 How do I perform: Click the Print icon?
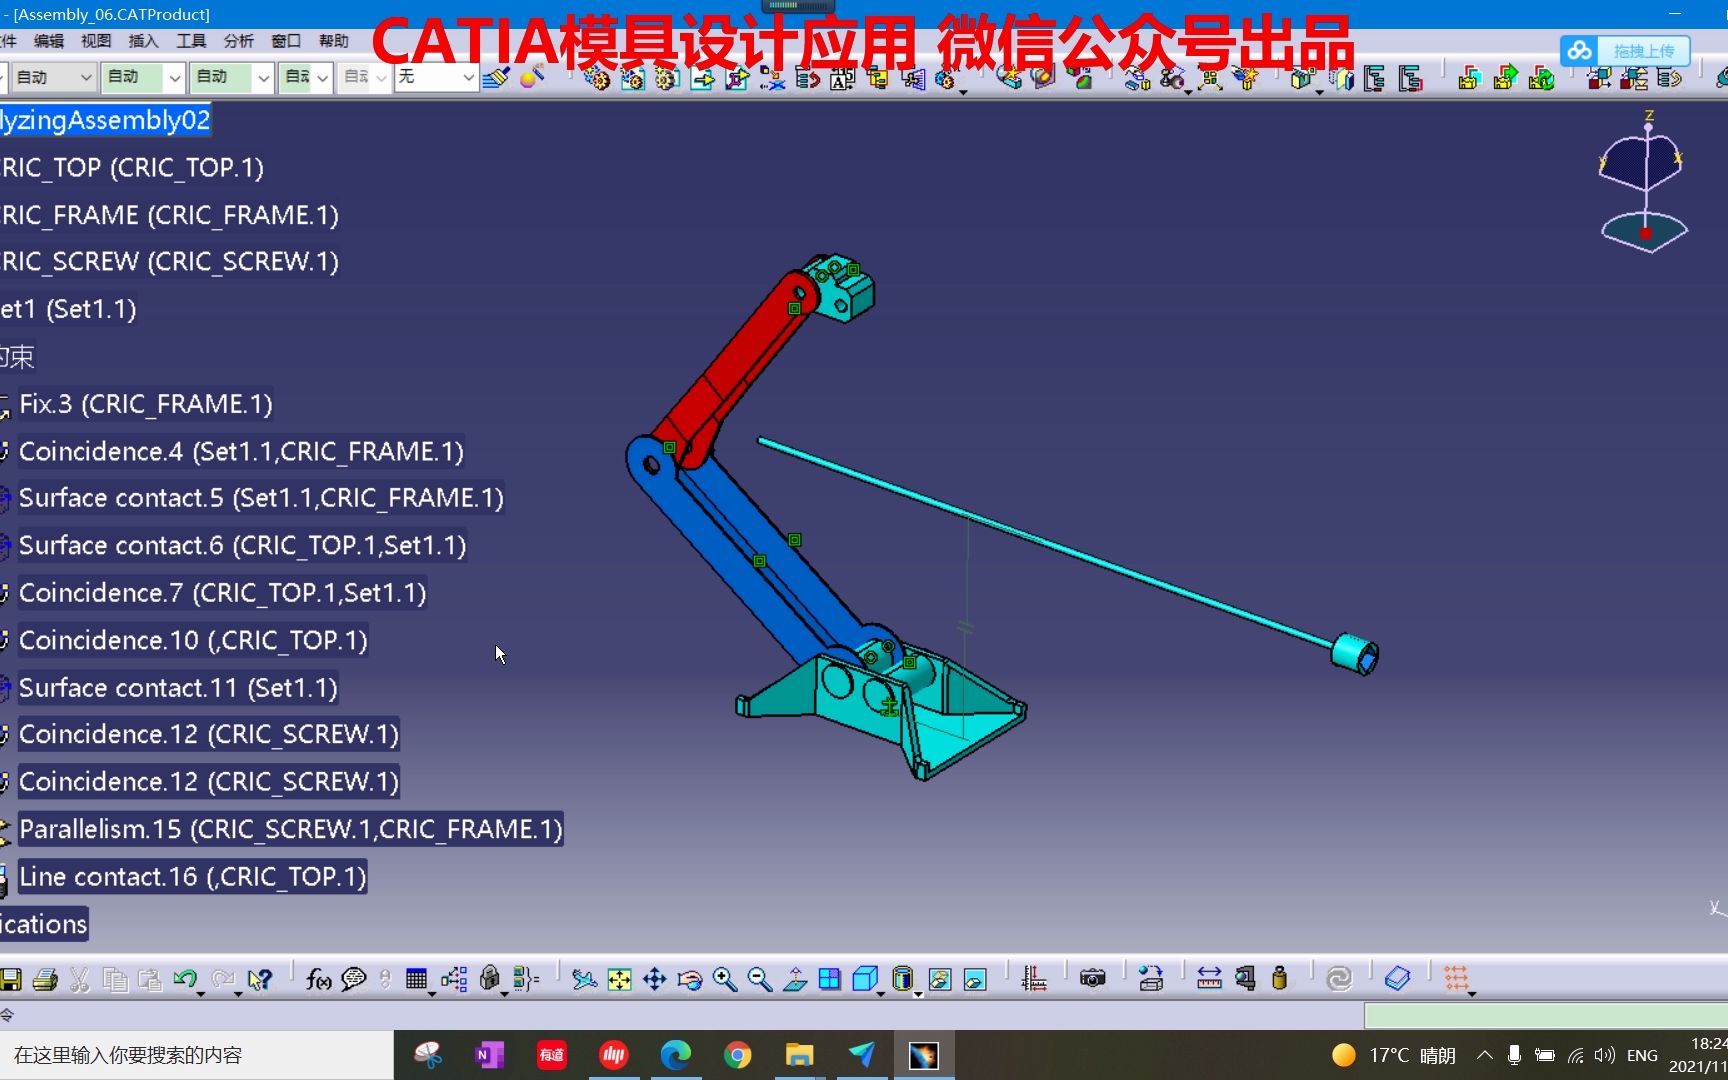(45, 979)
